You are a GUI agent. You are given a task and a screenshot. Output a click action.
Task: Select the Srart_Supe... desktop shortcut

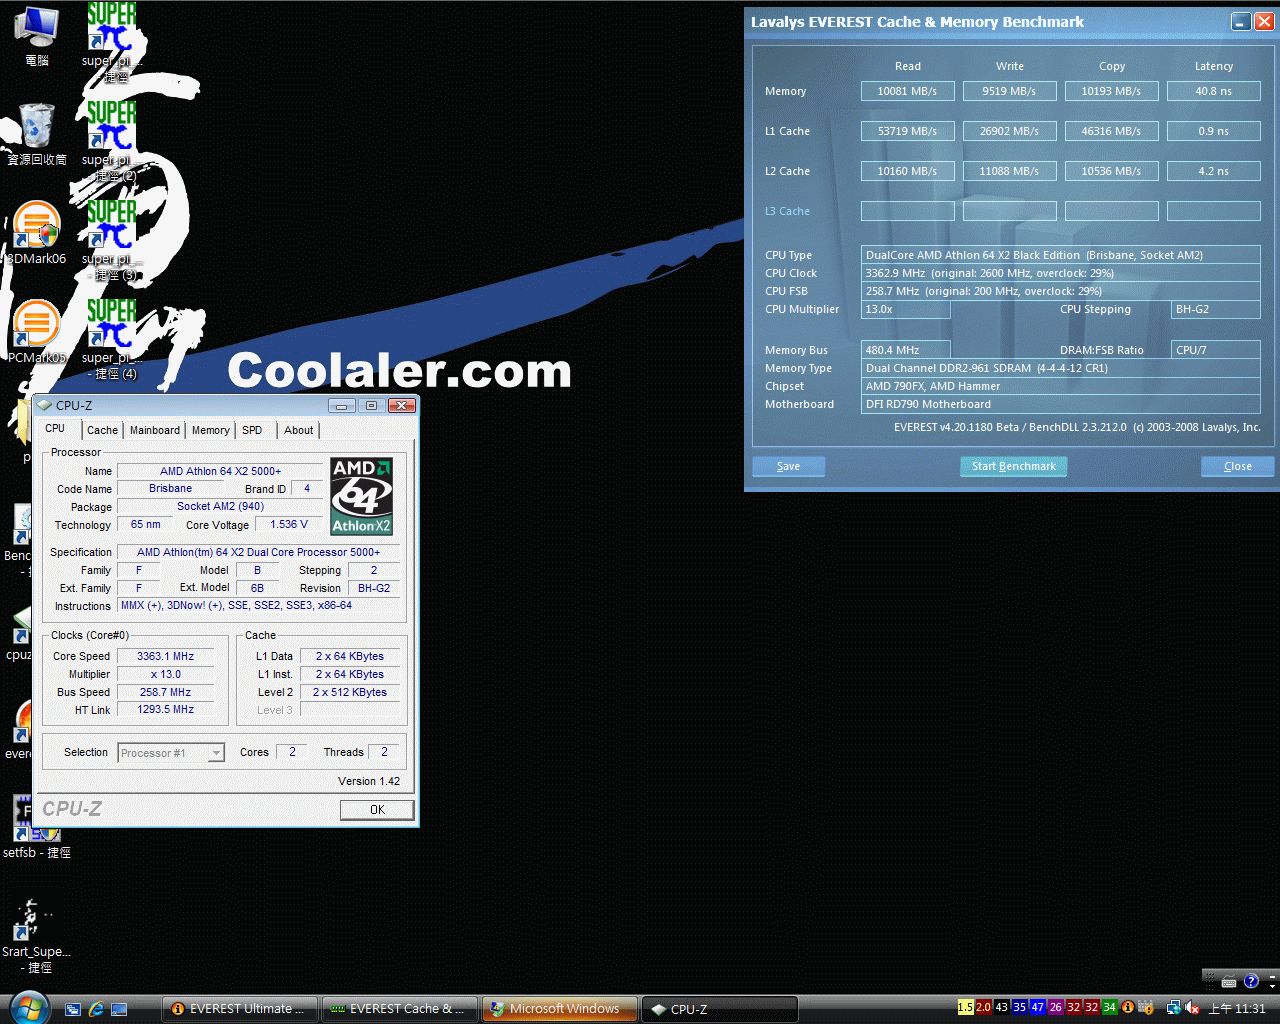37,935
